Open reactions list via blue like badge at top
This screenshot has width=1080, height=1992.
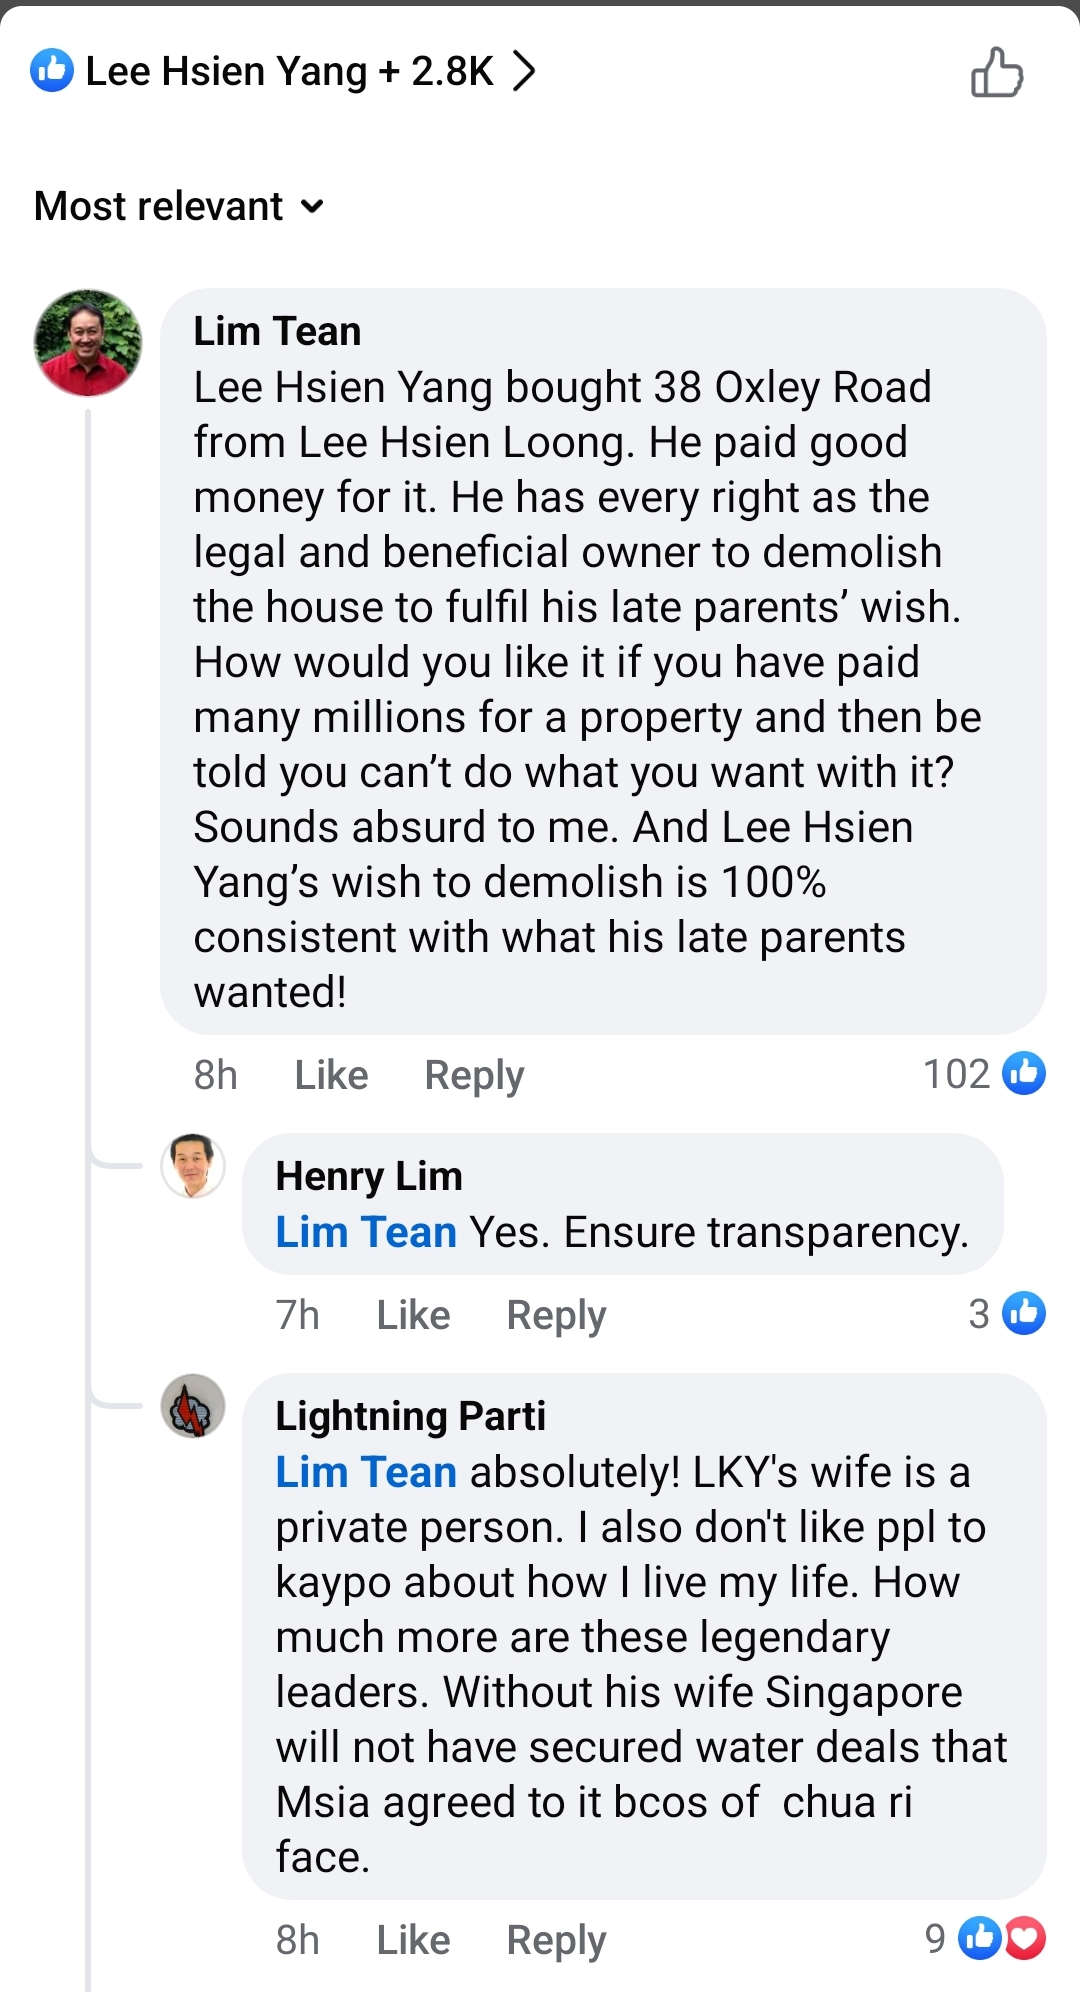[52, 70]
